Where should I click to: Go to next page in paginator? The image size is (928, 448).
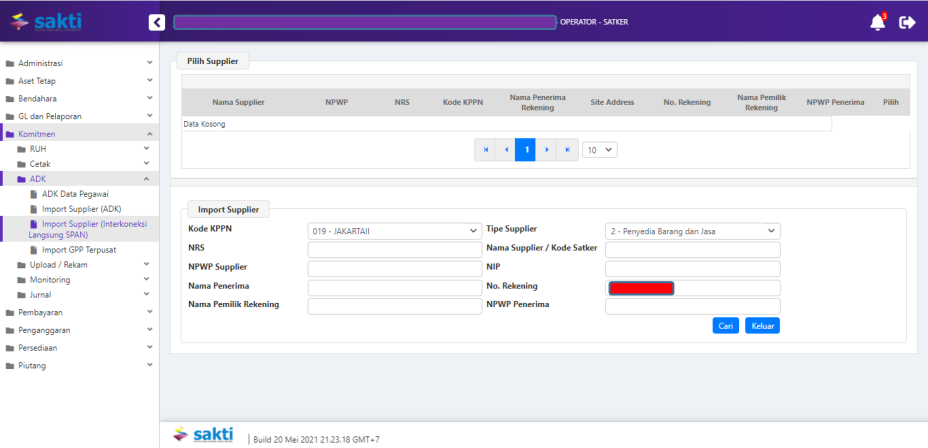(x=547, y=150)
